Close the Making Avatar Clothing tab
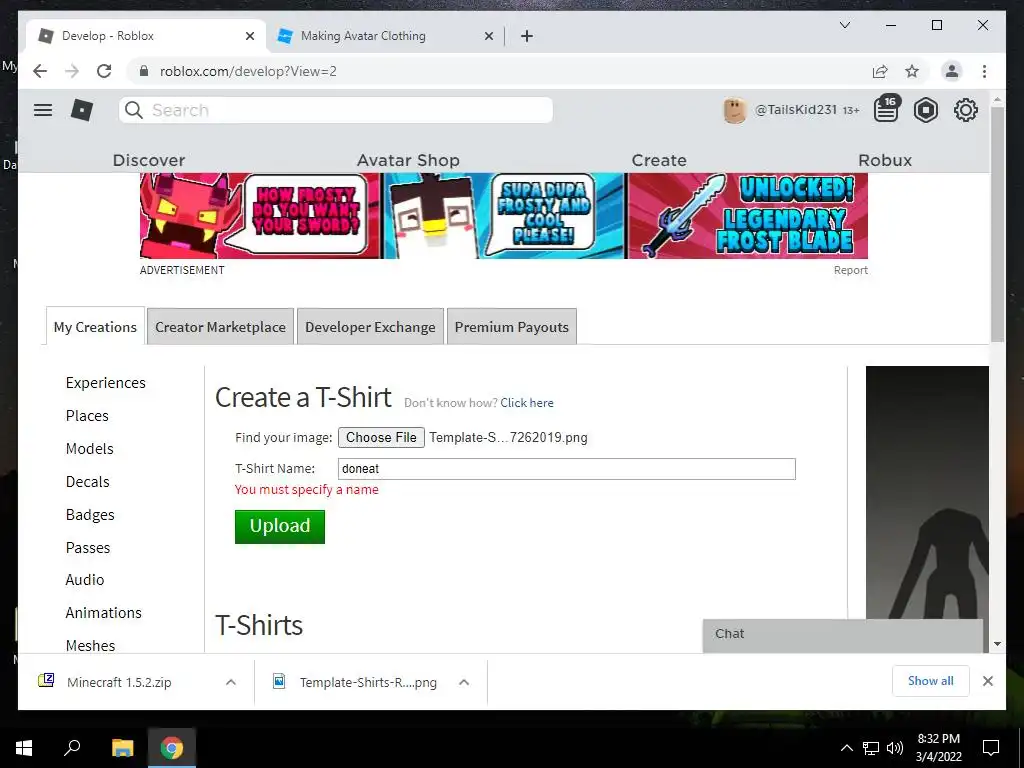 (488, 36)
